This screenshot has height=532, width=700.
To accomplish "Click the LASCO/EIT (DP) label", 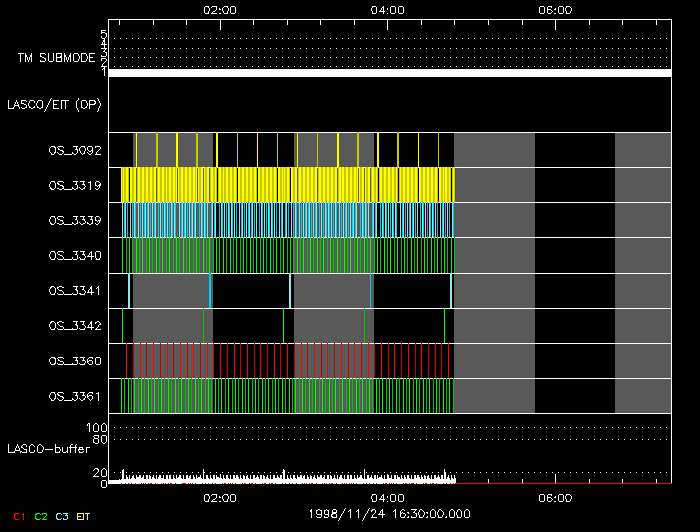I will click(x=56, y=104).
